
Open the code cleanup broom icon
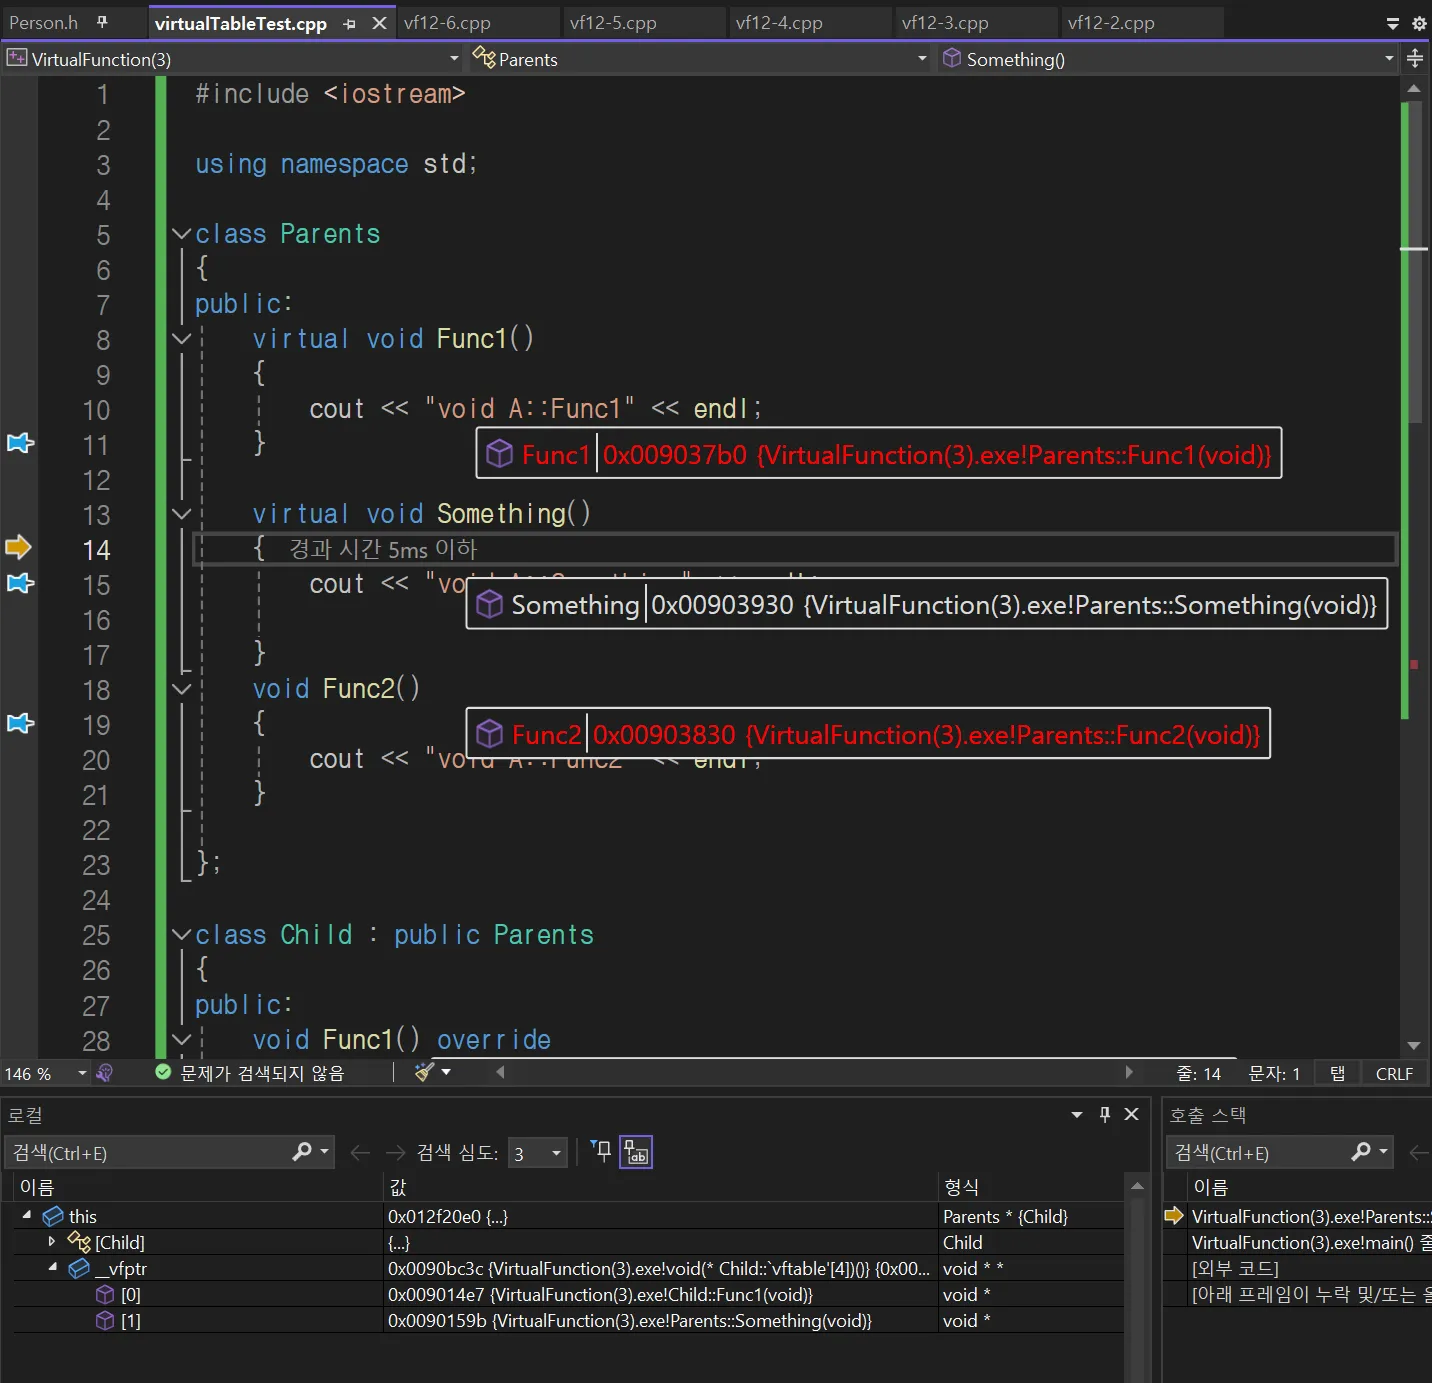tap(425, 1072)
